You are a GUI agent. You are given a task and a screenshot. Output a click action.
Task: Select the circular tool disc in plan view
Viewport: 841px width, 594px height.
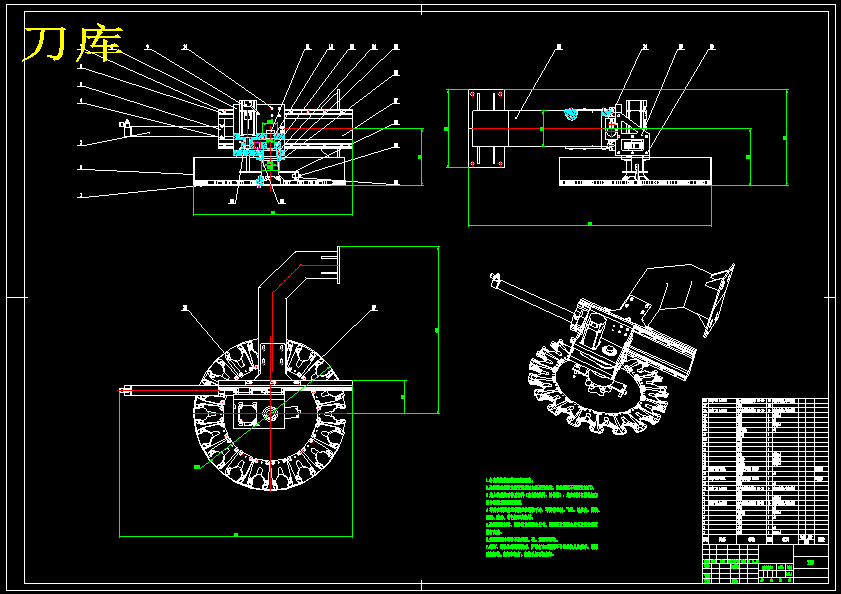pos(270,414)
